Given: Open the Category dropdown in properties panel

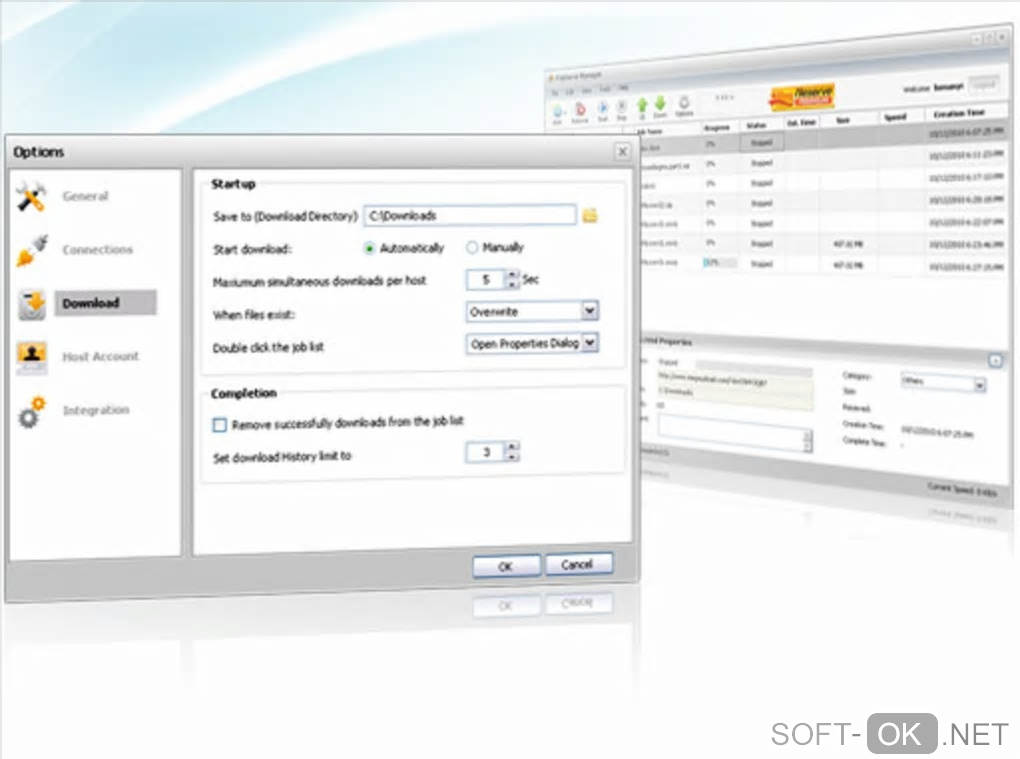Looking at the screenshot, I should pyautogui.click(x=980, y=386).
